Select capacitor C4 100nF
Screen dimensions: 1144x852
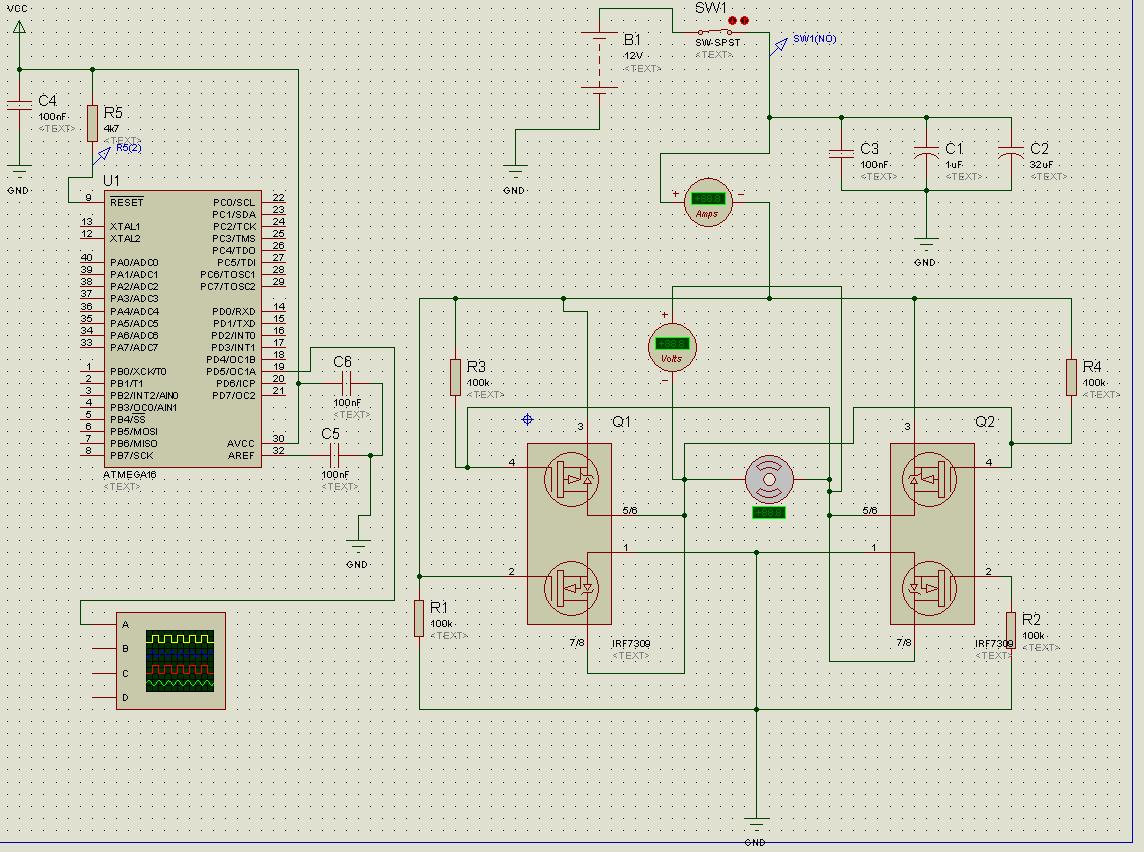click(19, 104)
